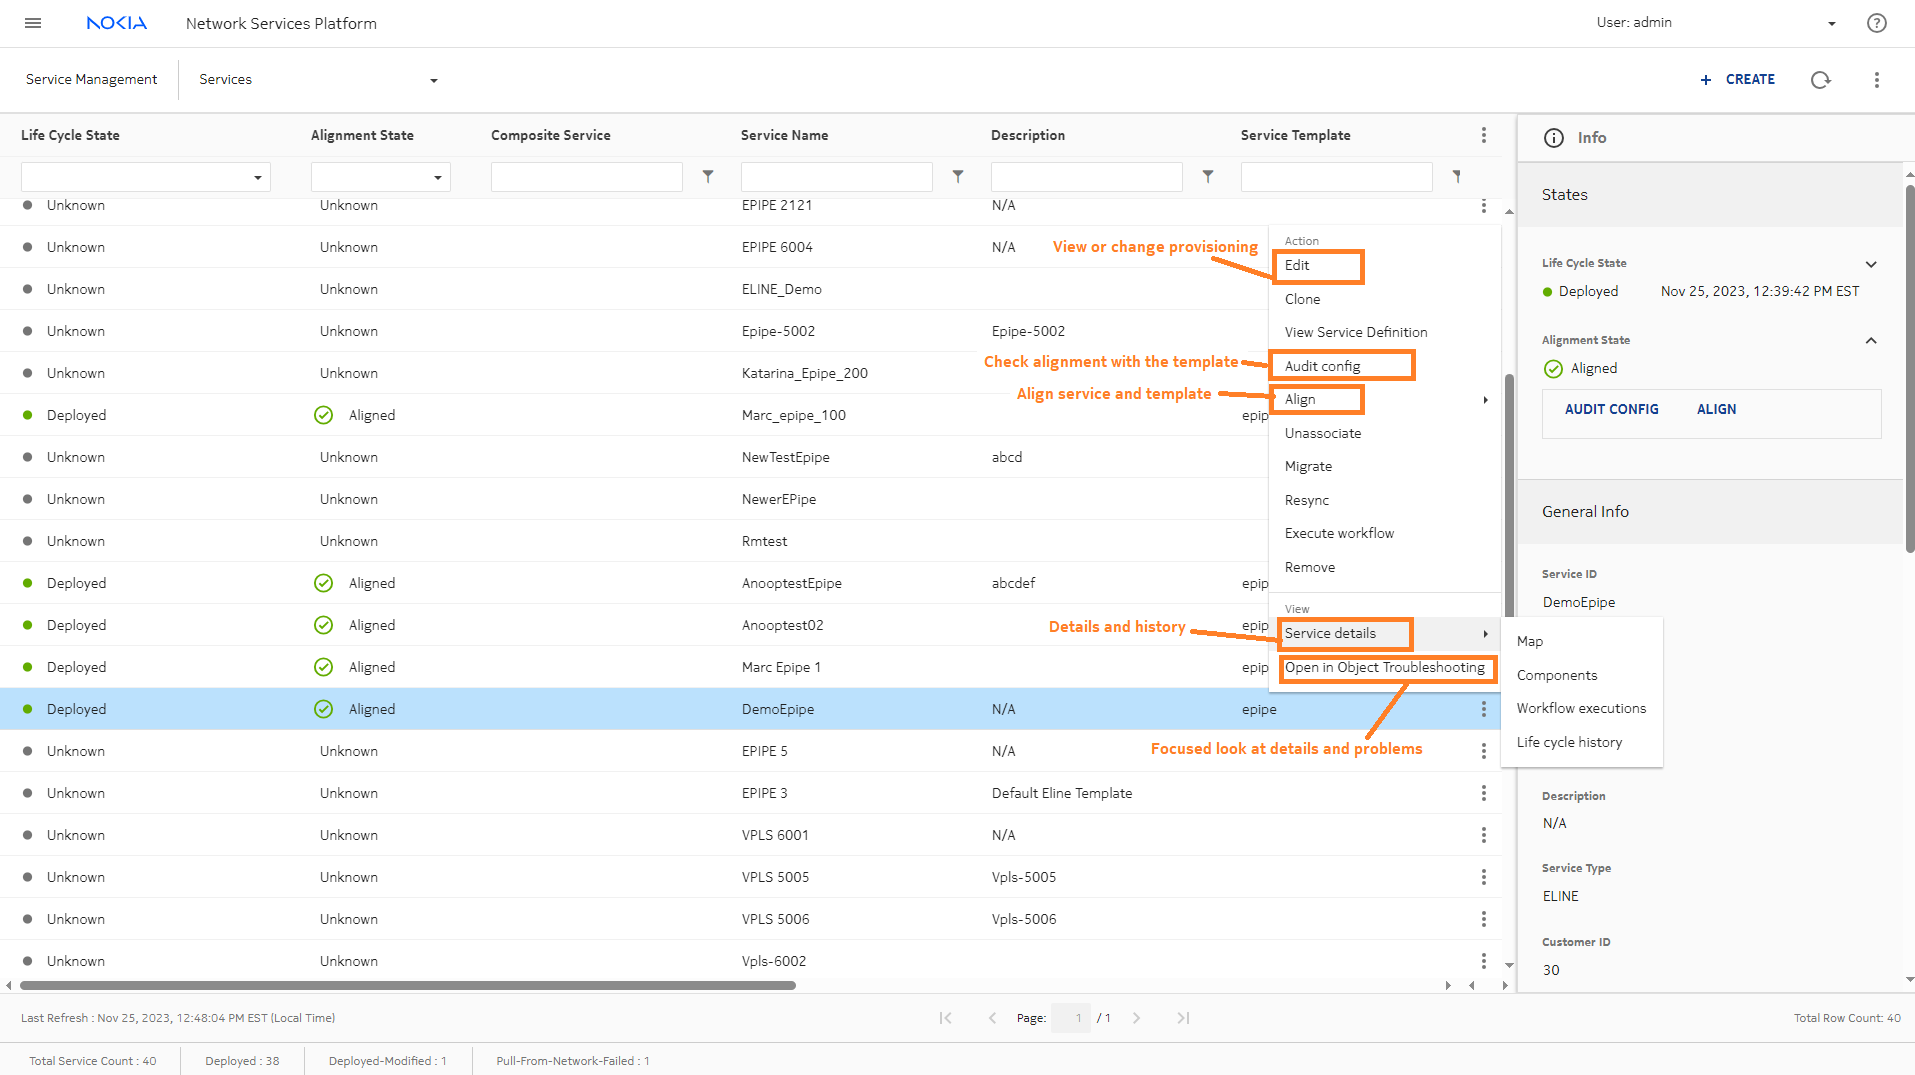The width and height of the screenshot is (1915, 1075).
Task: Click the Composite Service filter icon
Action: point(708,177)
